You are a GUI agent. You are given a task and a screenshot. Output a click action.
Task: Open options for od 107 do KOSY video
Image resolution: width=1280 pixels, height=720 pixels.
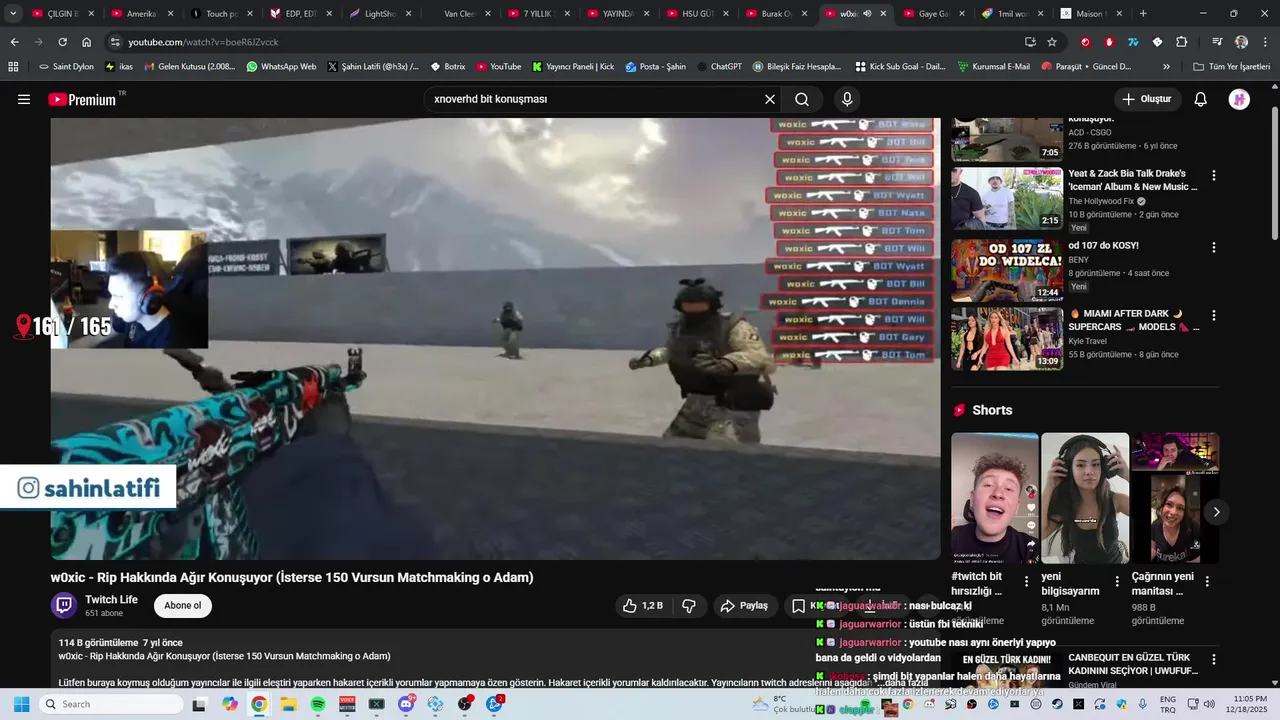pyautogui.click(x=1214, y=247)
